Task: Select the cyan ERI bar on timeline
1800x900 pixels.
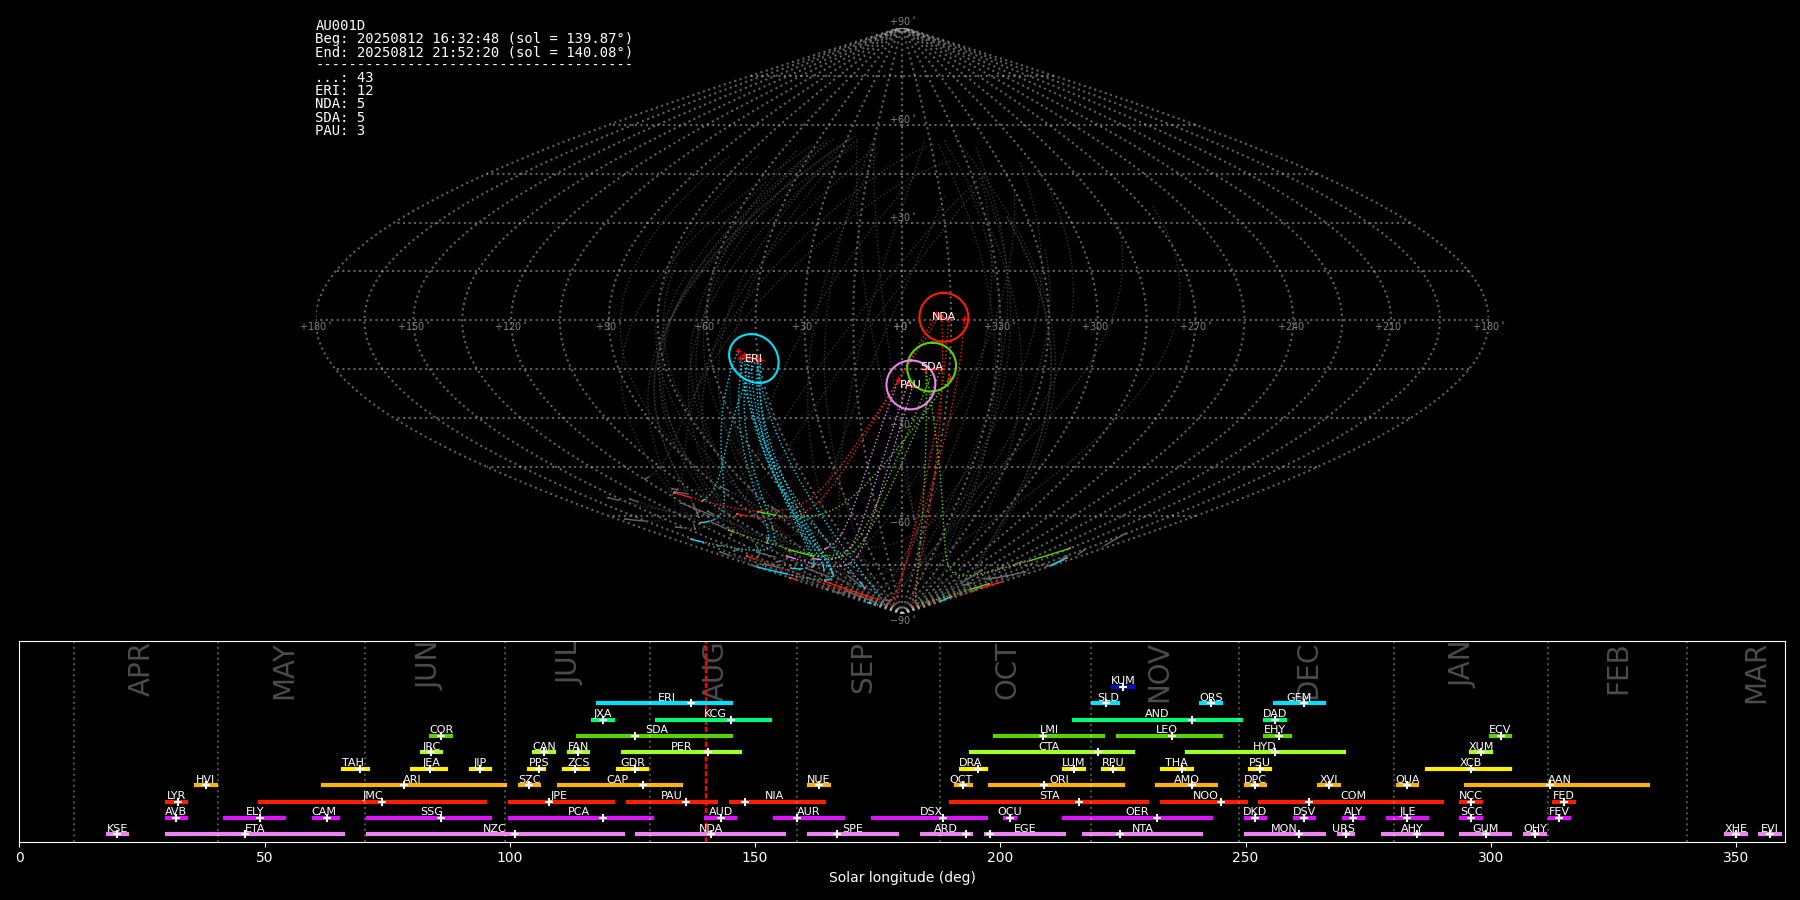Action: pos(664,703)
